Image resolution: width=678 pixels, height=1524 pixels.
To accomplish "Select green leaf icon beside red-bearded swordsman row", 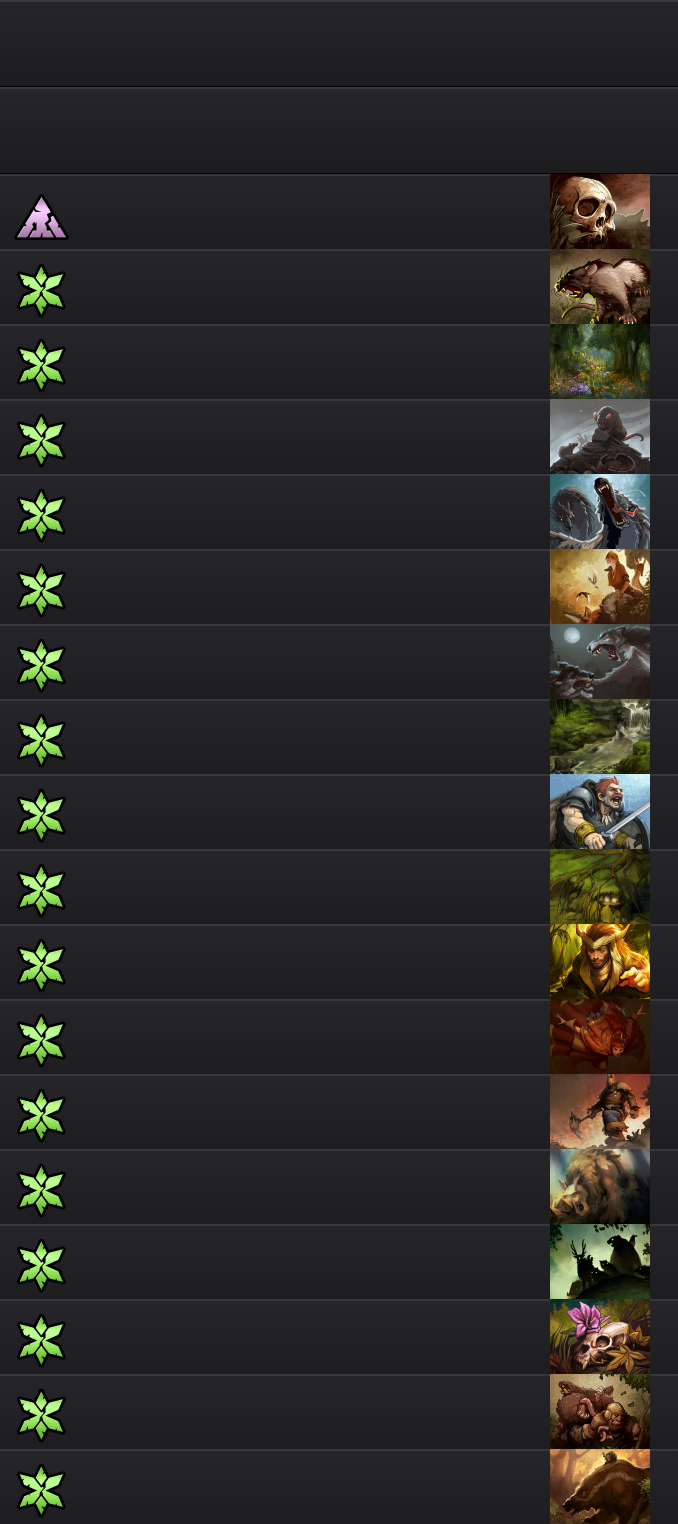I will (41, 815).
